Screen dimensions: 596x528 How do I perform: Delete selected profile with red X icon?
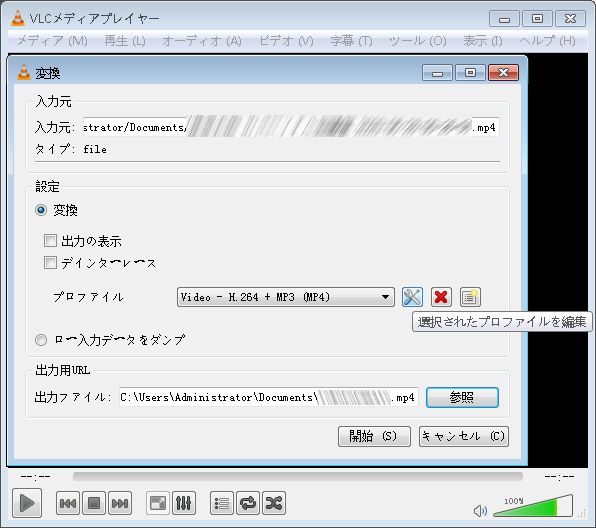point(441,297)
